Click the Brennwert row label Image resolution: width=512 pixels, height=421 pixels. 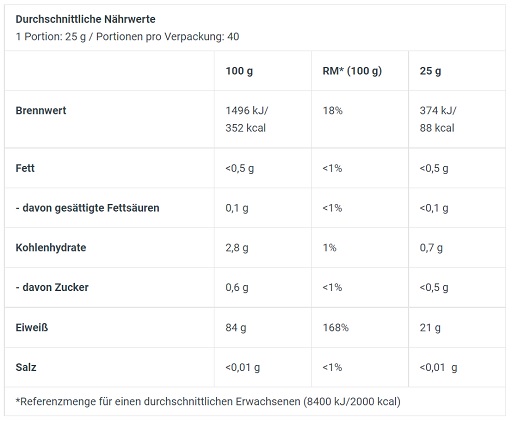coord(41,110)
